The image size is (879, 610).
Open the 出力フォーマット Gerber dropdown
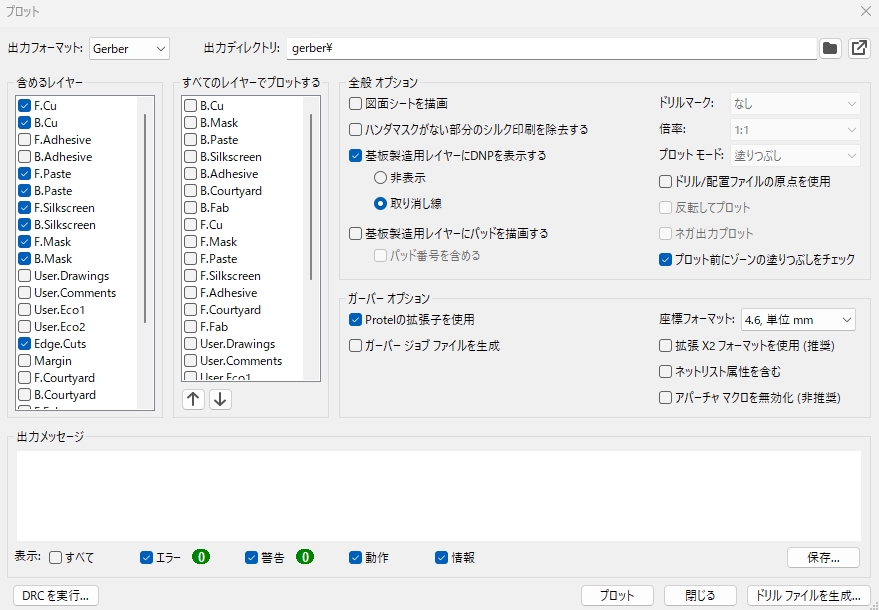tap(129, 48)
